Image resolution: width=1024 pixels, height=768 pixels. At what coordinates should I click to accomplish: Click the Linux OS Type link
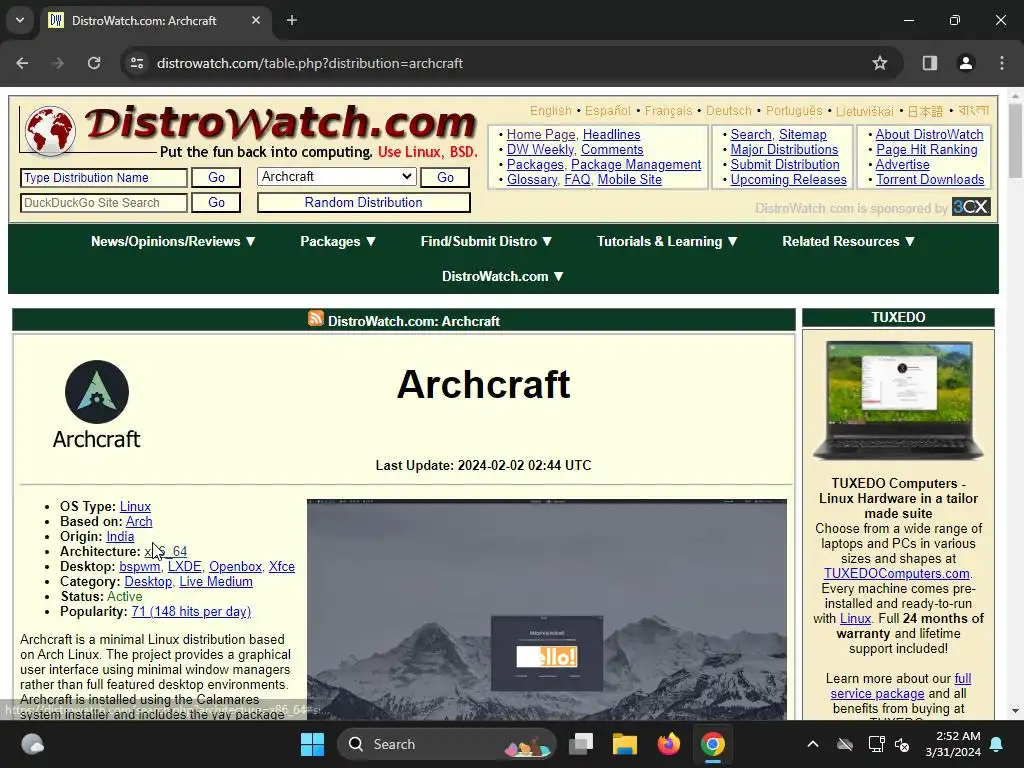[x=135, y=507]
